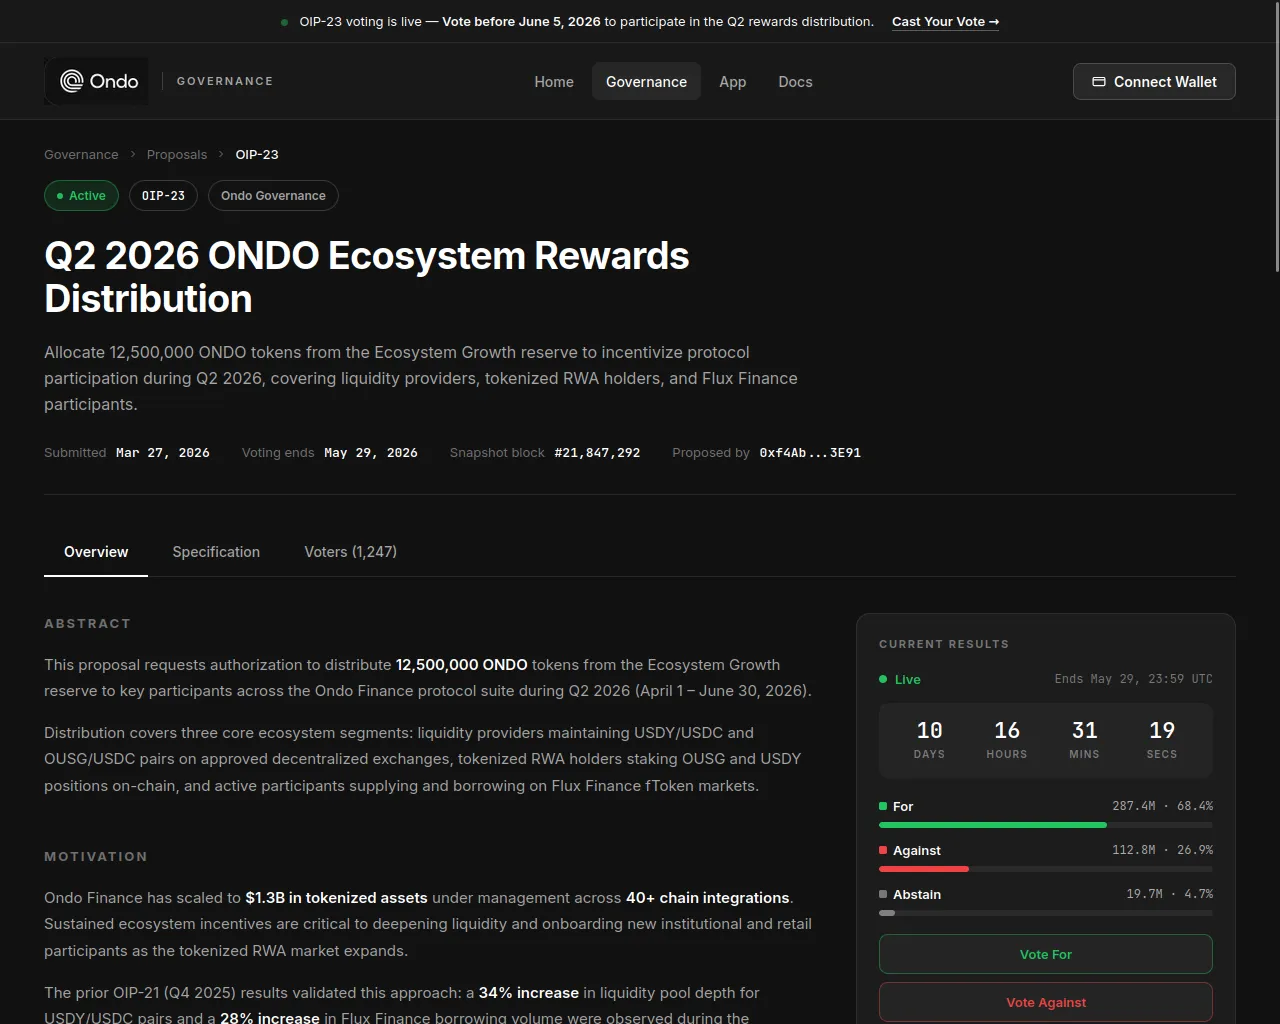1280x1024 pixels.
Task: Click the proposer address 0xf4Ab...3E91
Action: tap(810, 453)
